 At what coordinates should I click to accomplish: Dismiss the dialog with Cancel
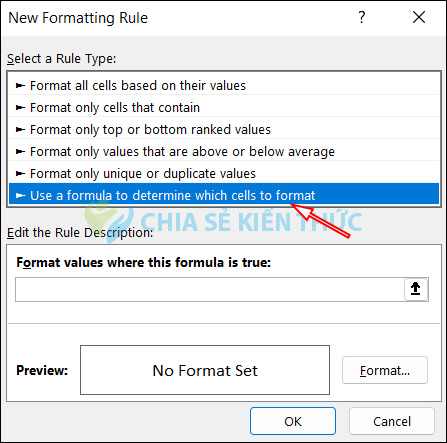click(x=392, y=421)
